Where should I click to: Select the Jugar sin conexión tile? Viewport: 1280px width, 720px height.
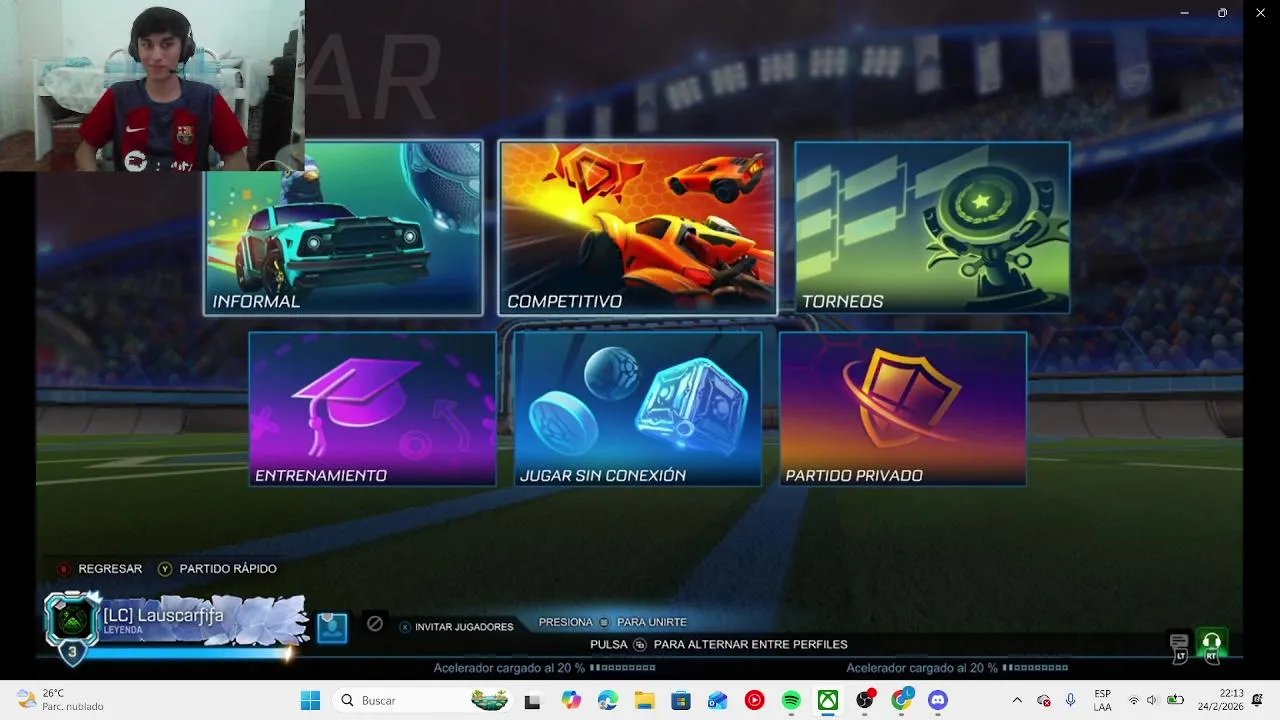[x=638, y=409]
